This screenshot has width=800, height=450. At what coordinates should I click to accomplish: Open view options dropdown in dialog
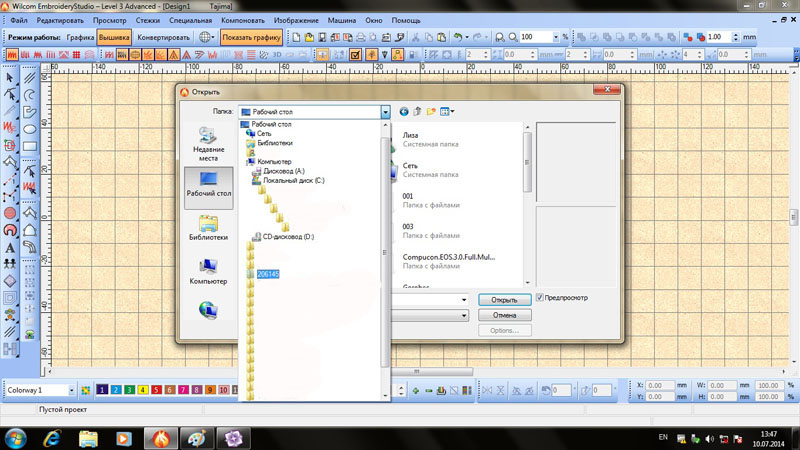(447, 113)
